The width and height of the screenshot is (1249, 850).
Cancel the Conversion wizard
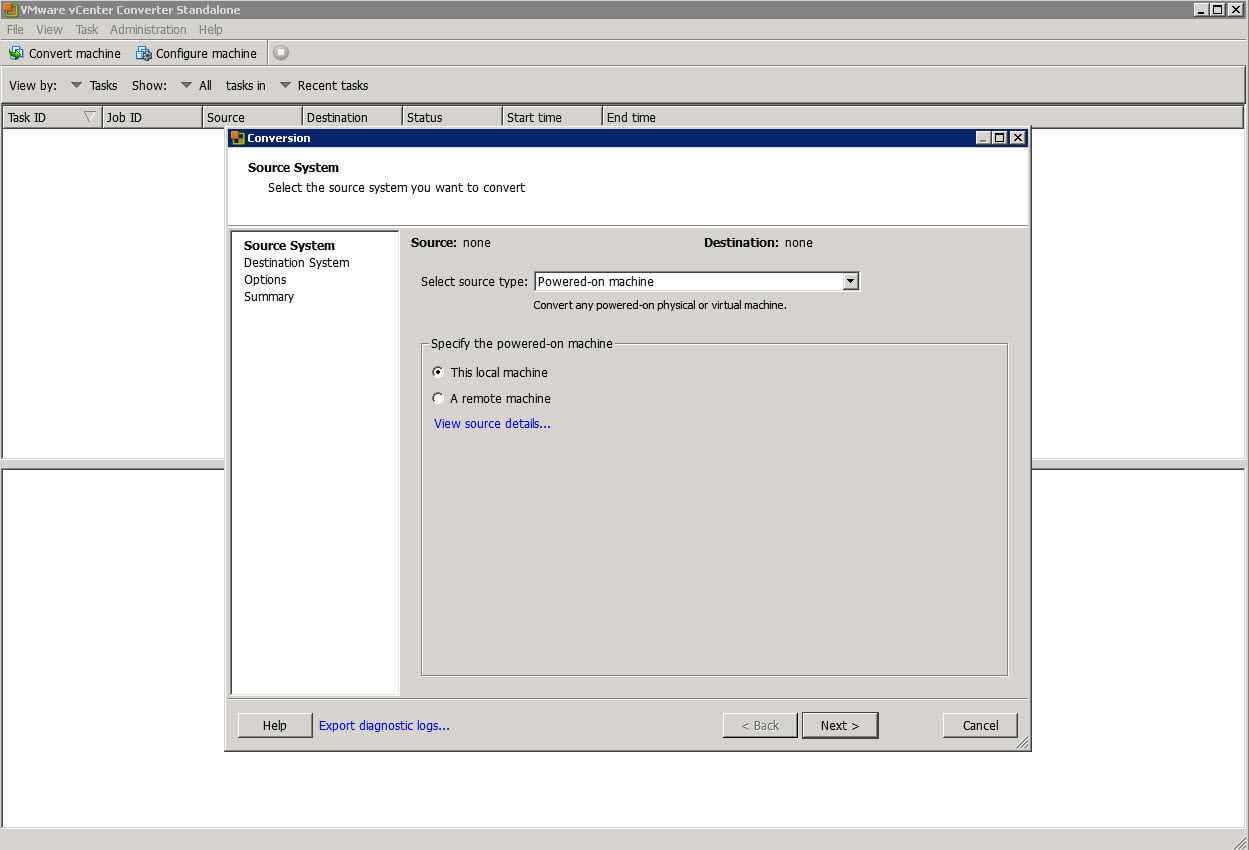(979, 726)
